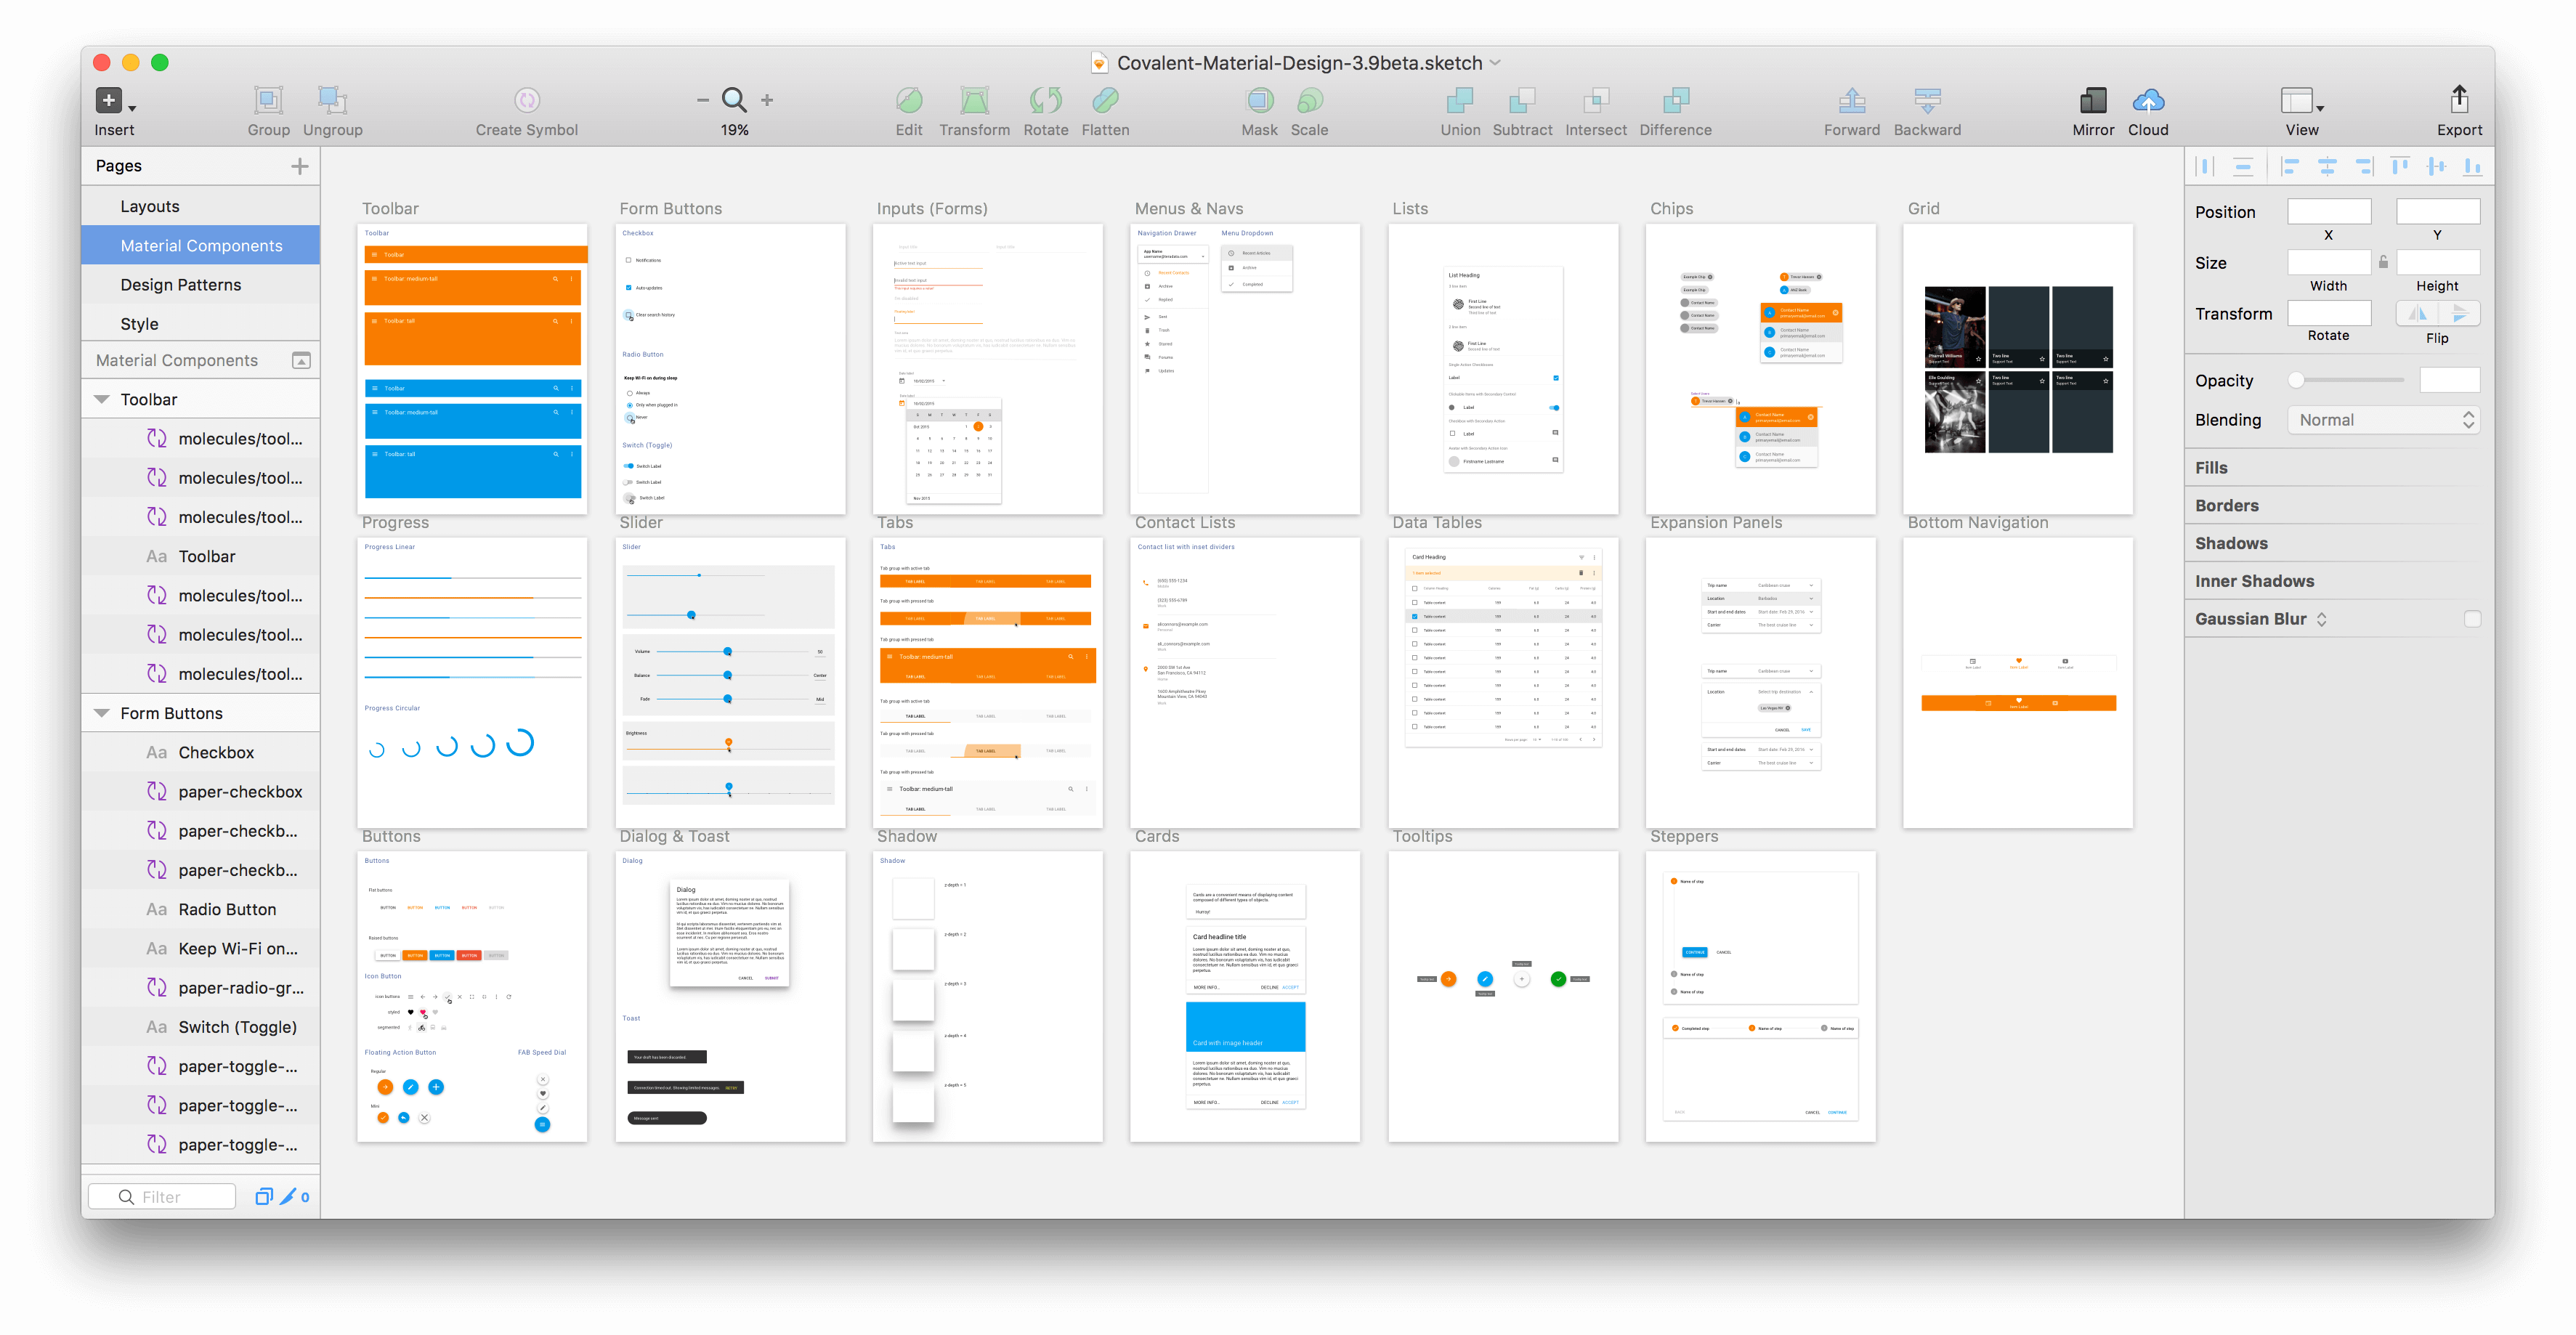Open the filename dropdown next to Covalent-Material-Design-3.9beta.sketch
The height and width of the screenshot is (1335, 2576).
1495,62
